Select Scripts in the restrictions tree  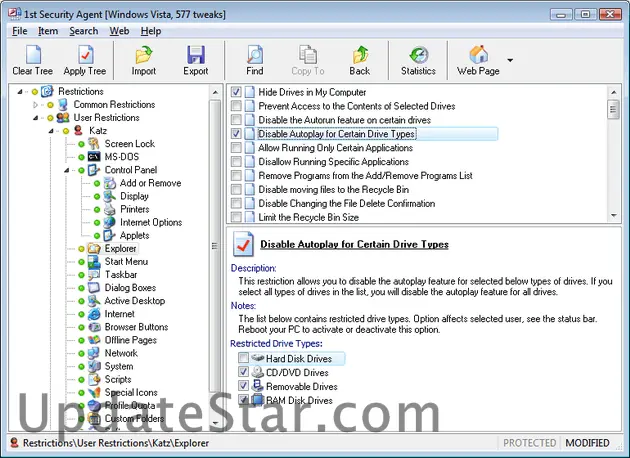(x=118, y=379)
